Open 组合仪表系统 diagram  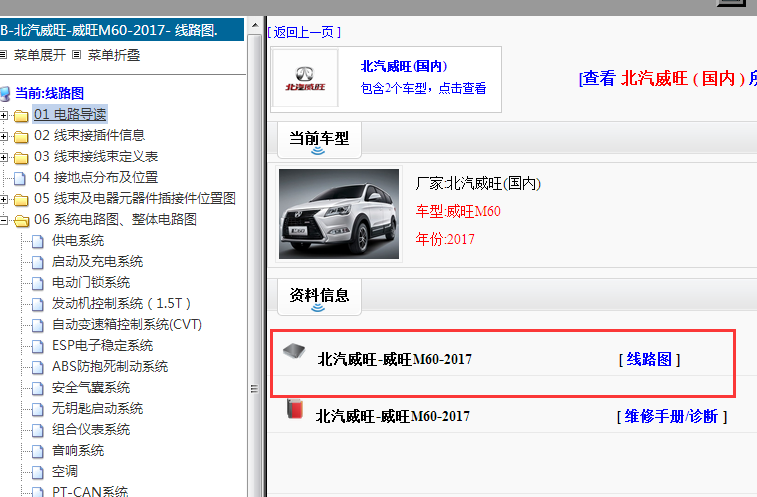91,429
